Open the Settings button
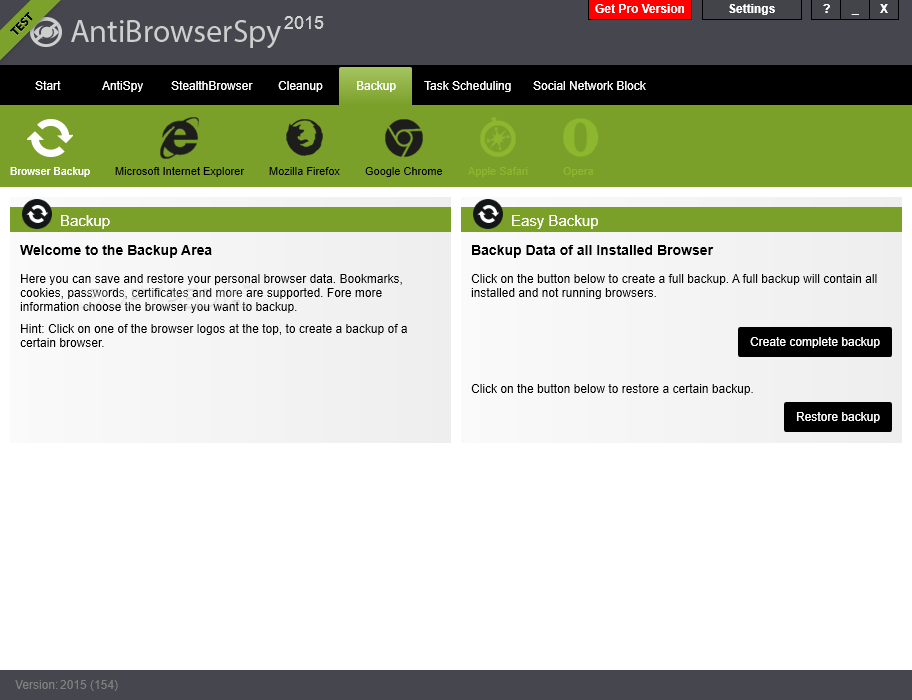Screen dimensions: 912x700 coord(751,9)
